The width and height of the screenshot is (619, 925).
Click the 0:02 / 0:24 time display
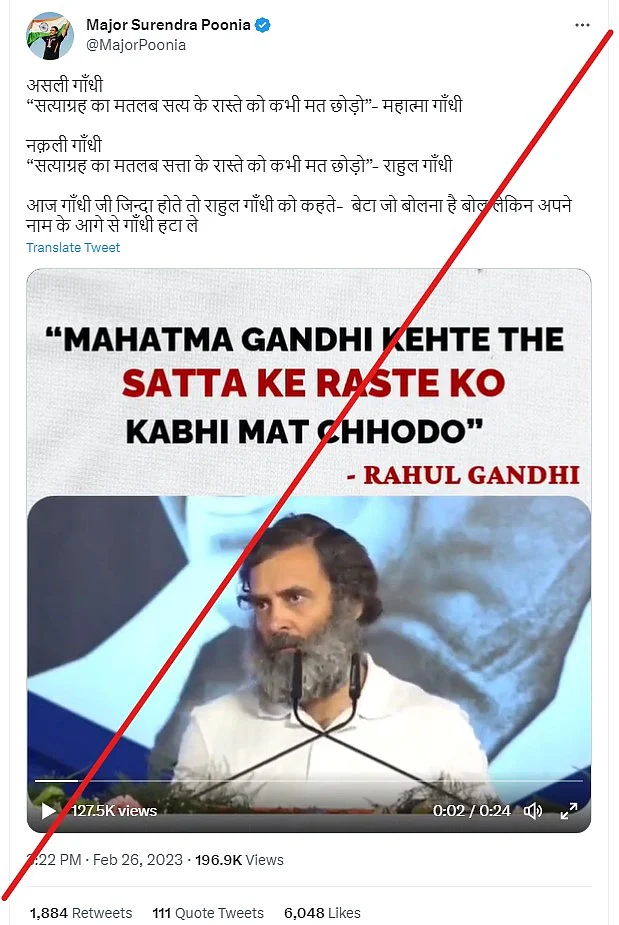click(471, 811)
